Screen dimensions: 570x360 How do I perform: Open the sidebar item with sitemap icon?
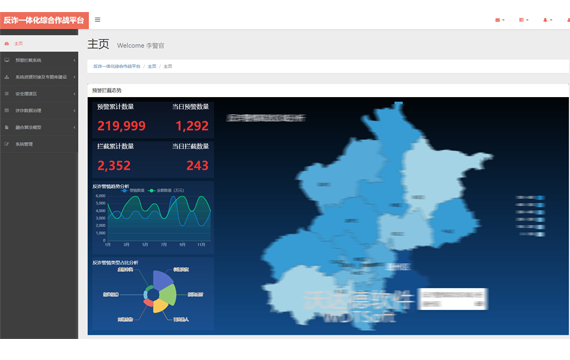(x=39, y=77)
